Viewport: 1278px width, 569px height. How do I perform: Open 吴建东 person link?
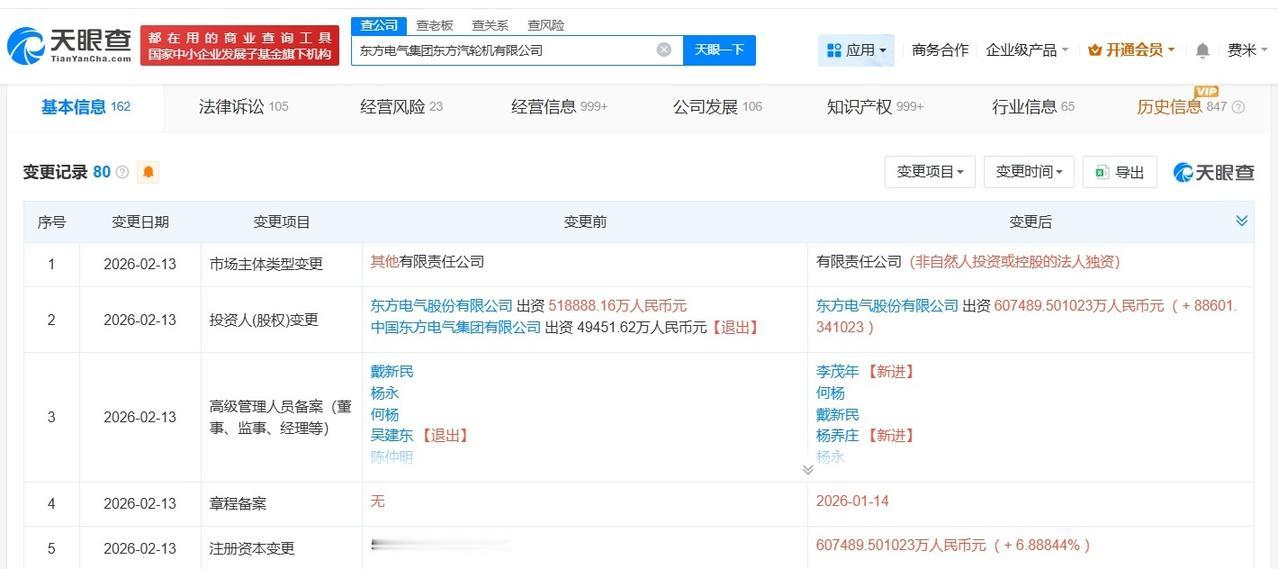coord(392,436)
